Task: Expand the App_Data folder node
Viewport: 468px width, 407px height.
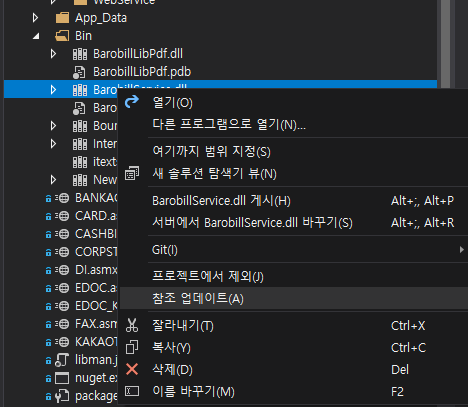Action: 35,18
